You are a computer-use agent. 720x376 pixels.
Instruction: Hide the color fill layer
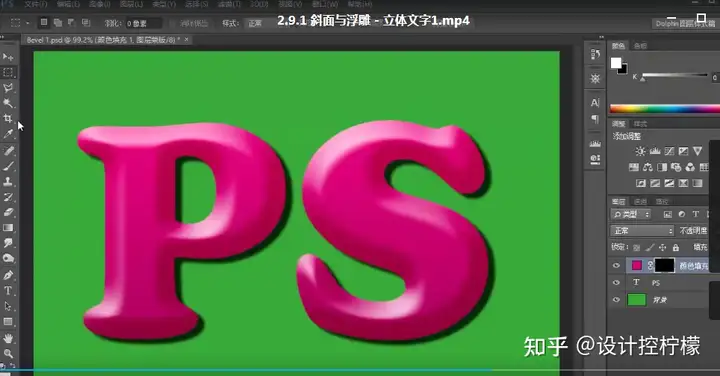(x=616, y=265)
